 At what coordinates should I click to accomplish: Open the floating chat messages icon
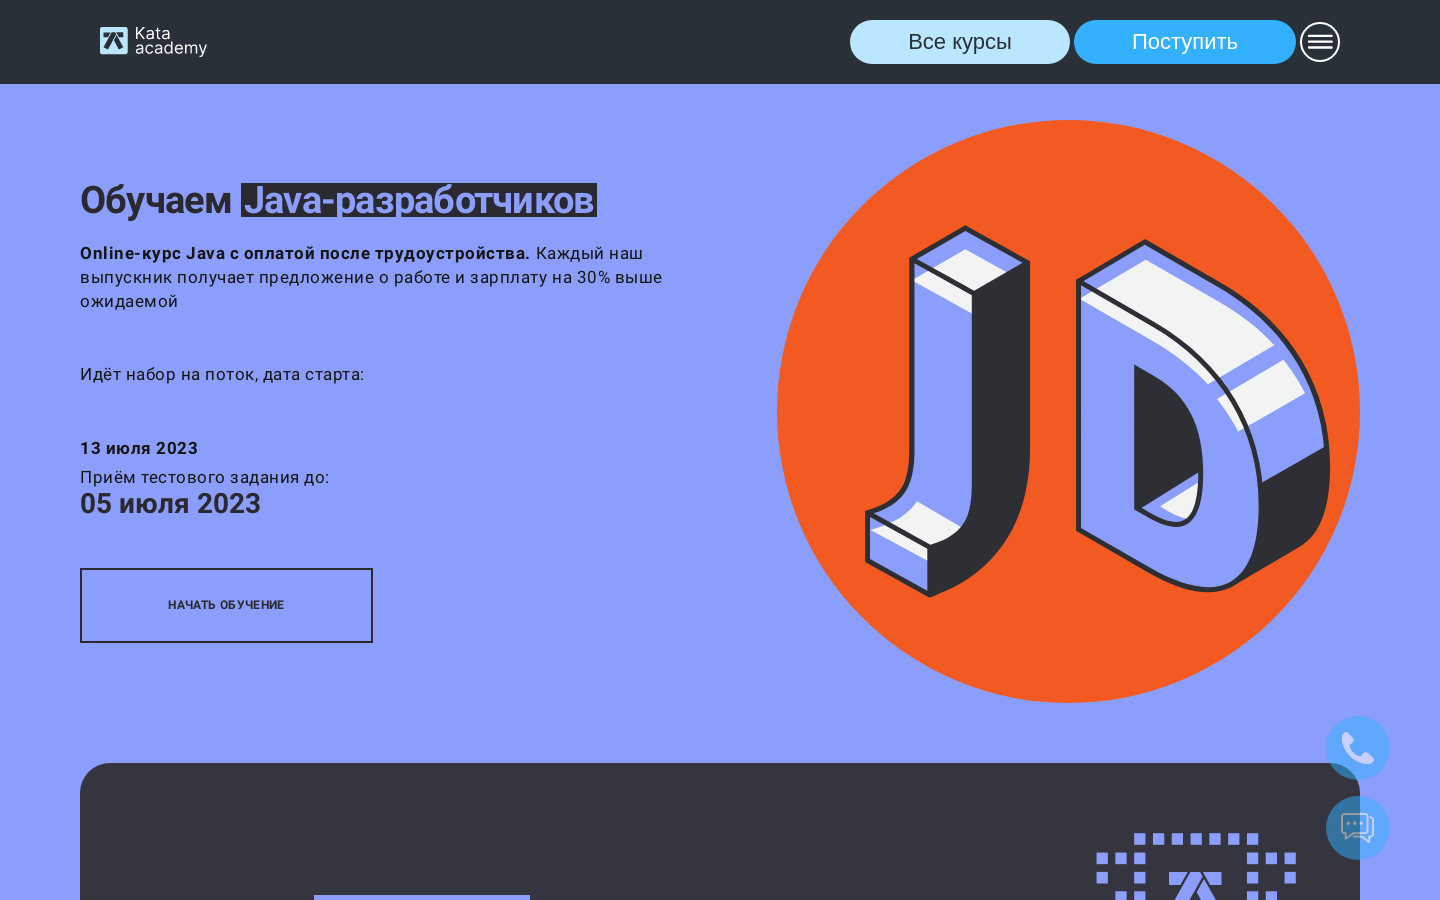pyautogui.click(x=1358, y=828)
